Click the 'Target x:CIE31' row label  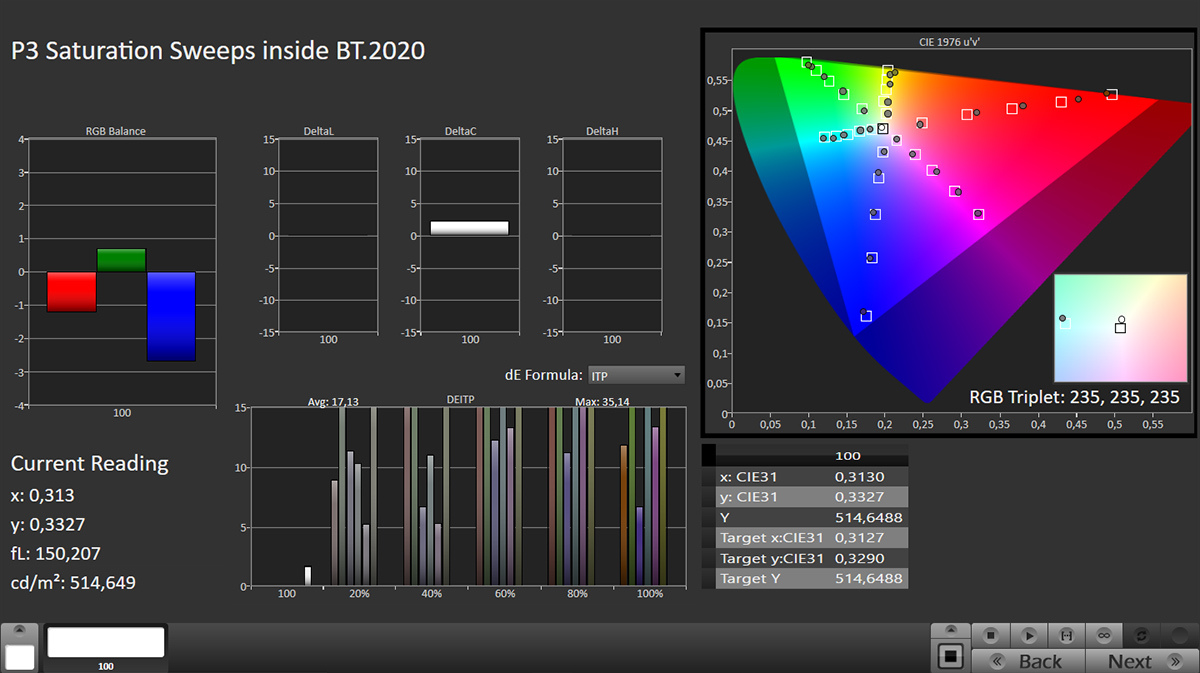point(771,538)
